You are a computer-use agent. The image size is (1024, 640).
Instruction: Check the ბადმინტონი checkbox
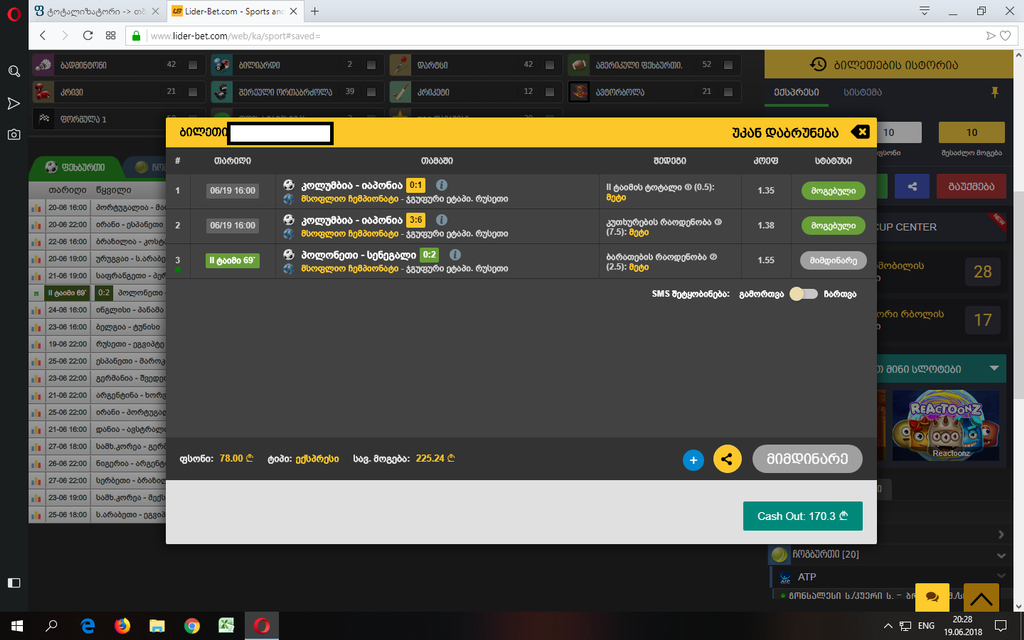click(x=193, y=65)
